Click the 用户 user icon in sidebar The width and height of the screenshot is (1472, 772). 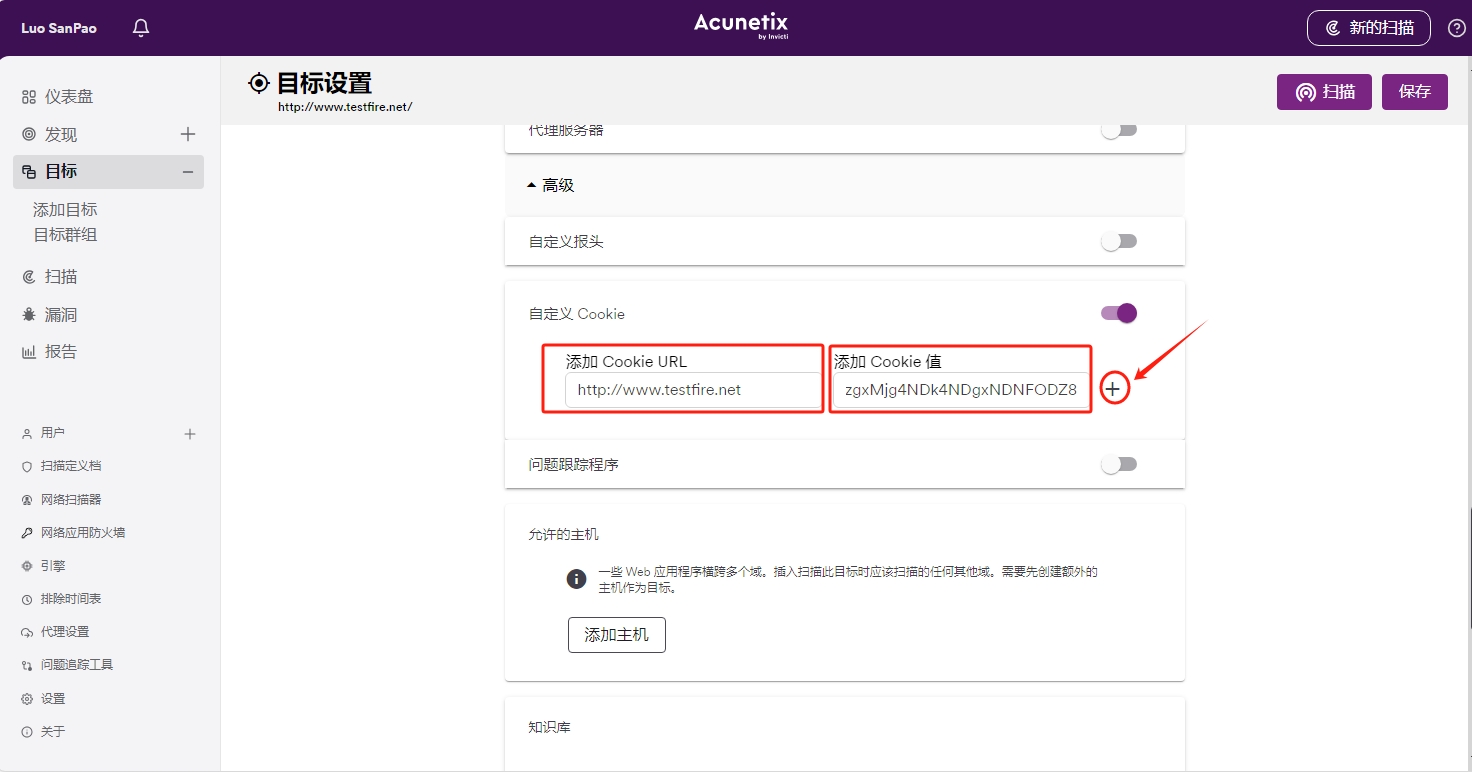click(27, 434)
